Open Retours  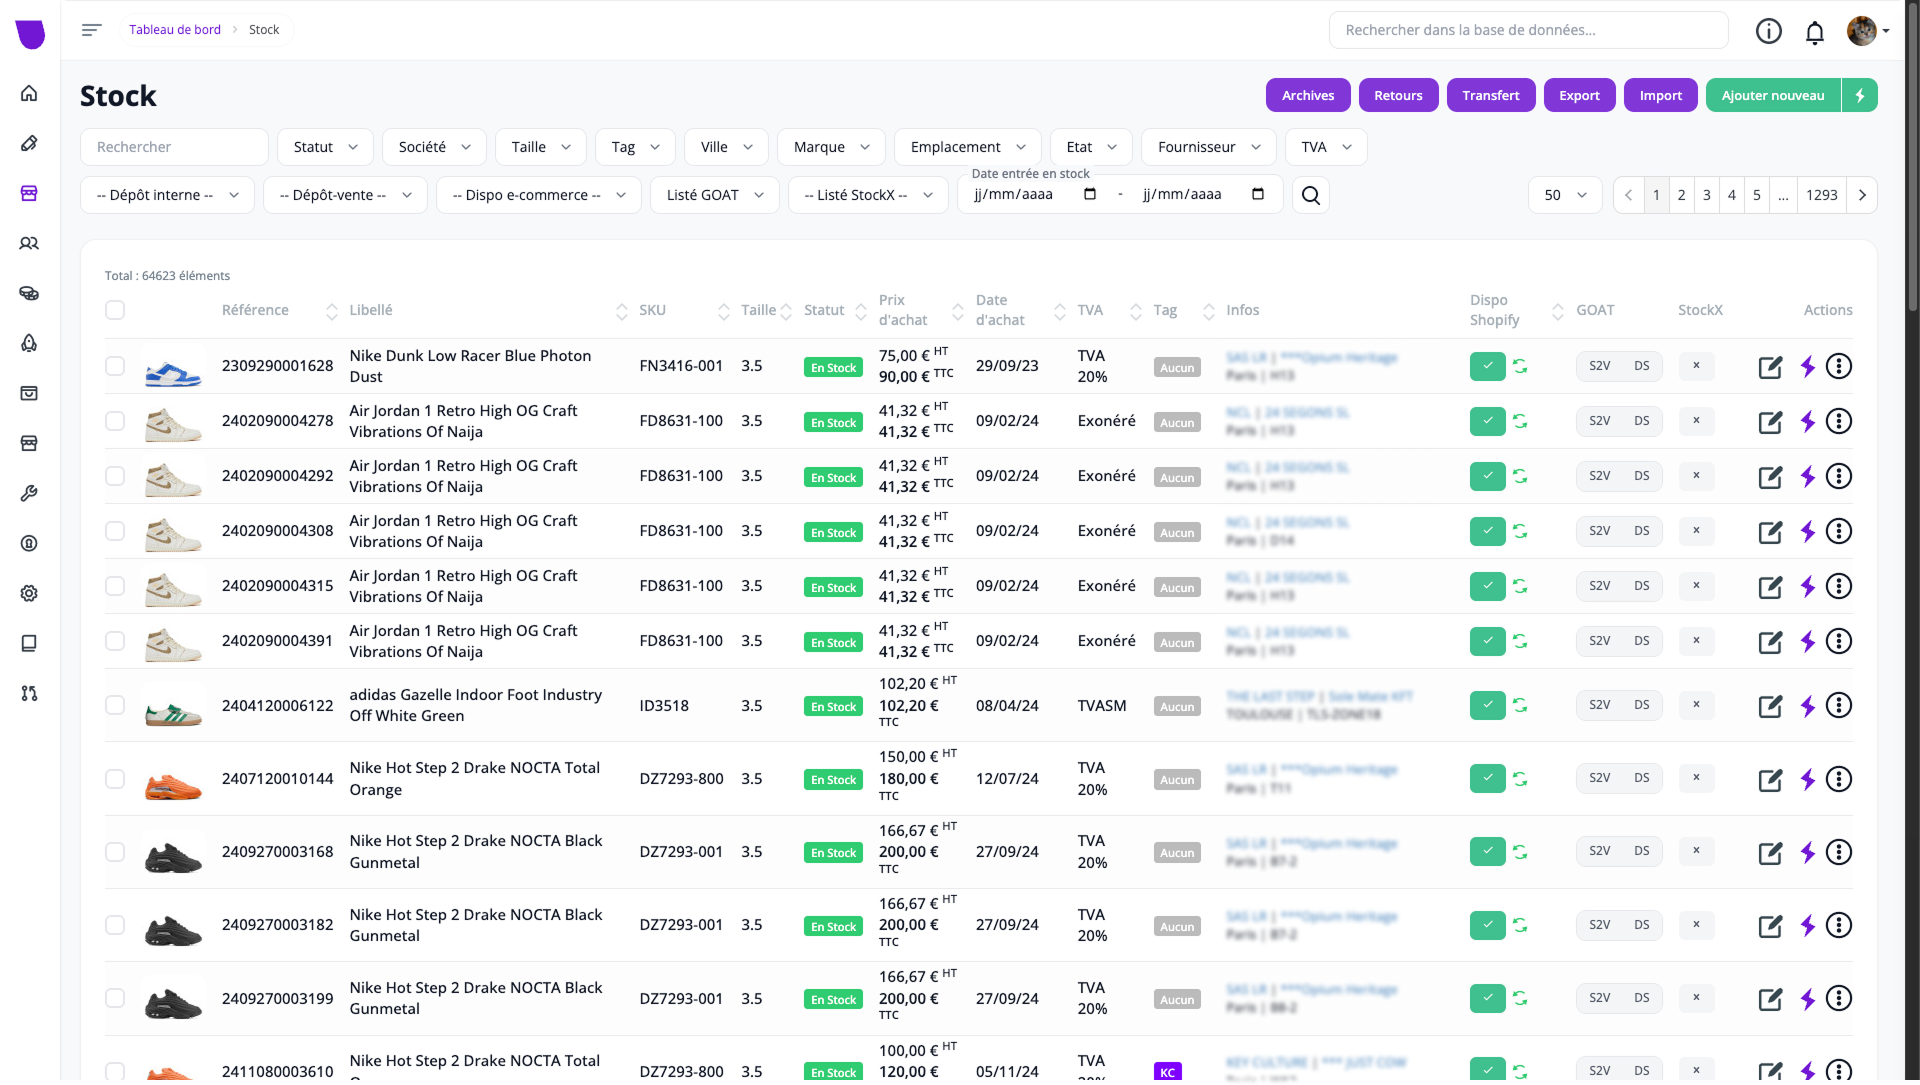(x=1398, y=95)
